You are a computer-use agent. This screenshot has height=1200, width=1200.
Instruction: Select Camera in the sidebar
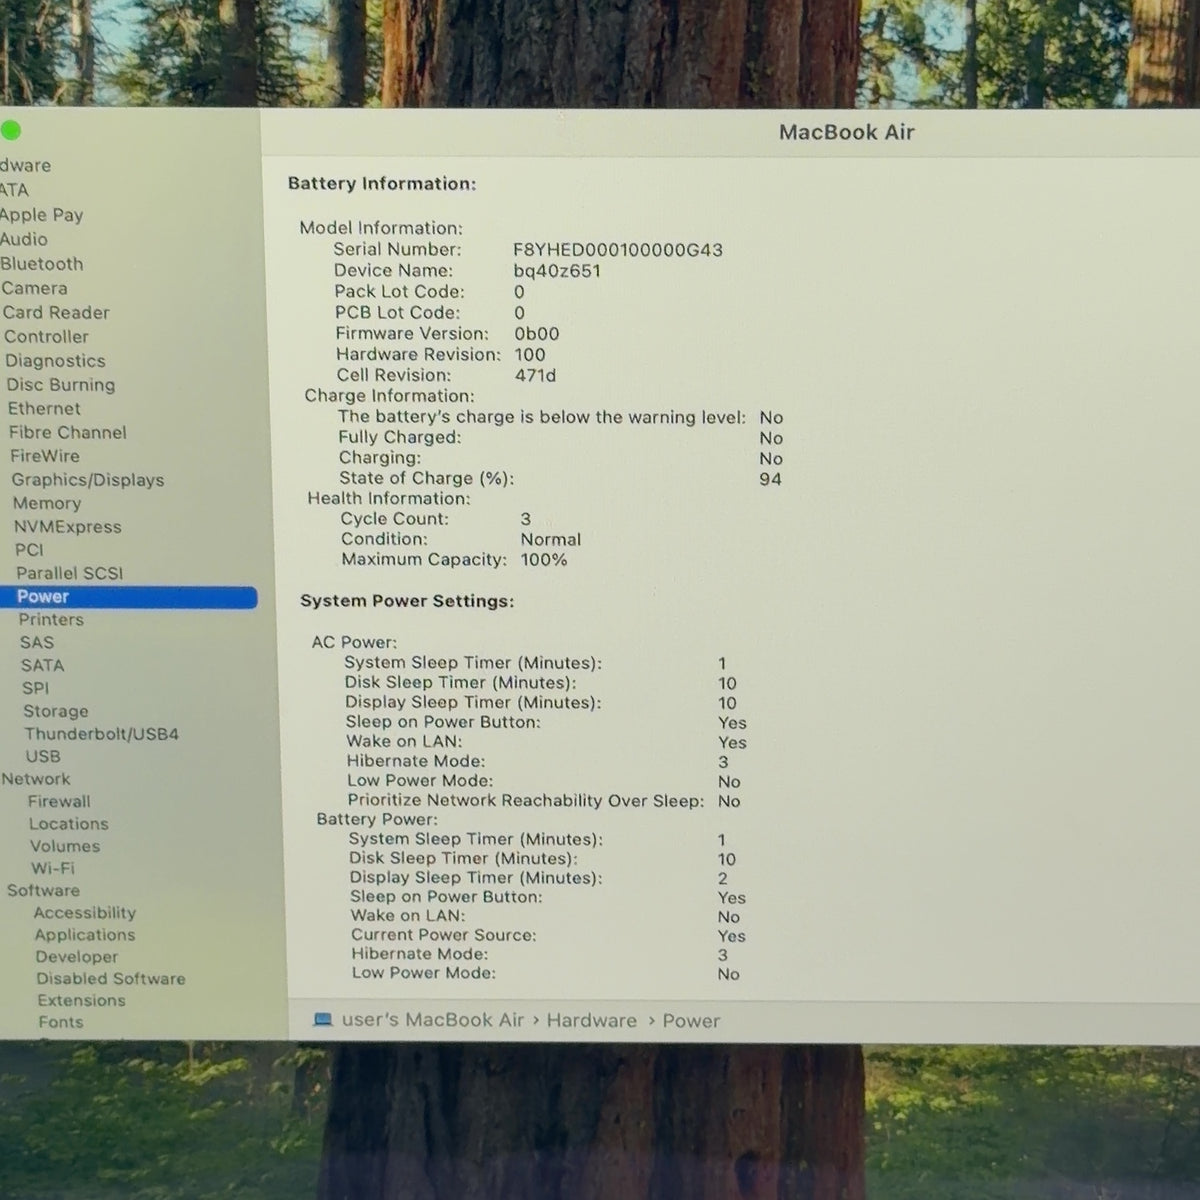[35, 288]
